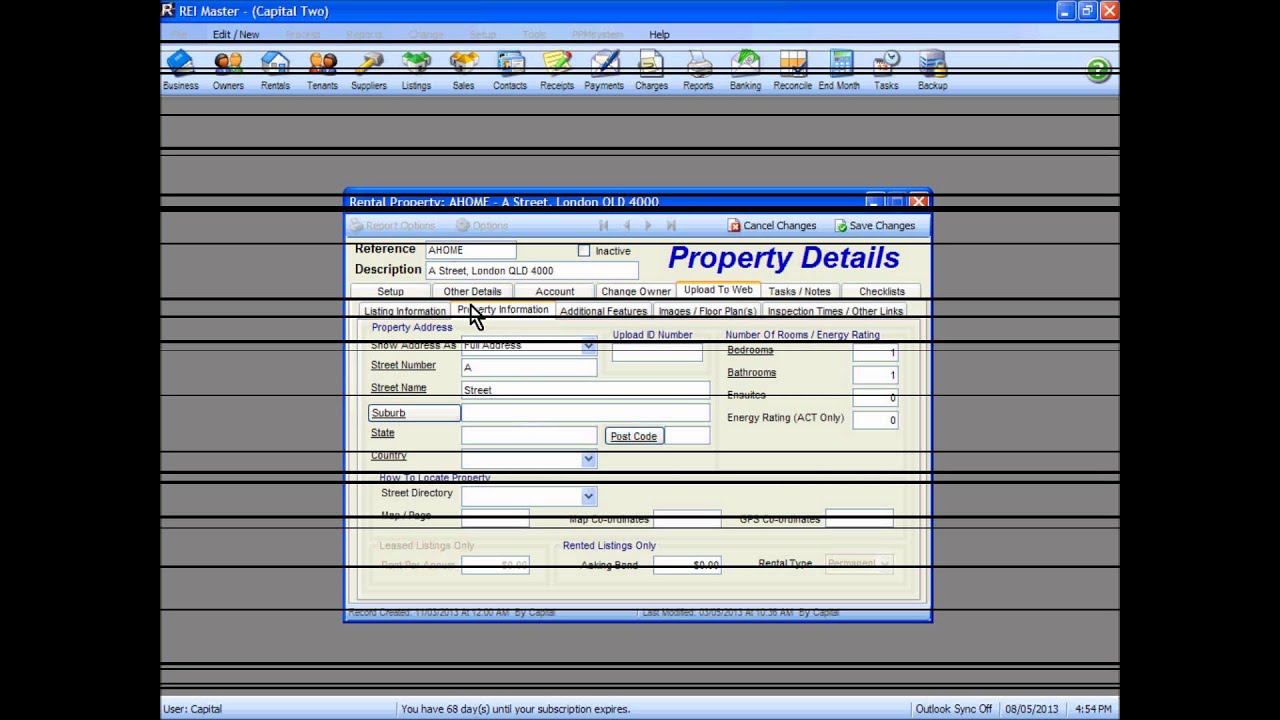The image size is (1280, 720).
Task: Open the Rentals toolbar icon
Action: (x=275, y=71)
